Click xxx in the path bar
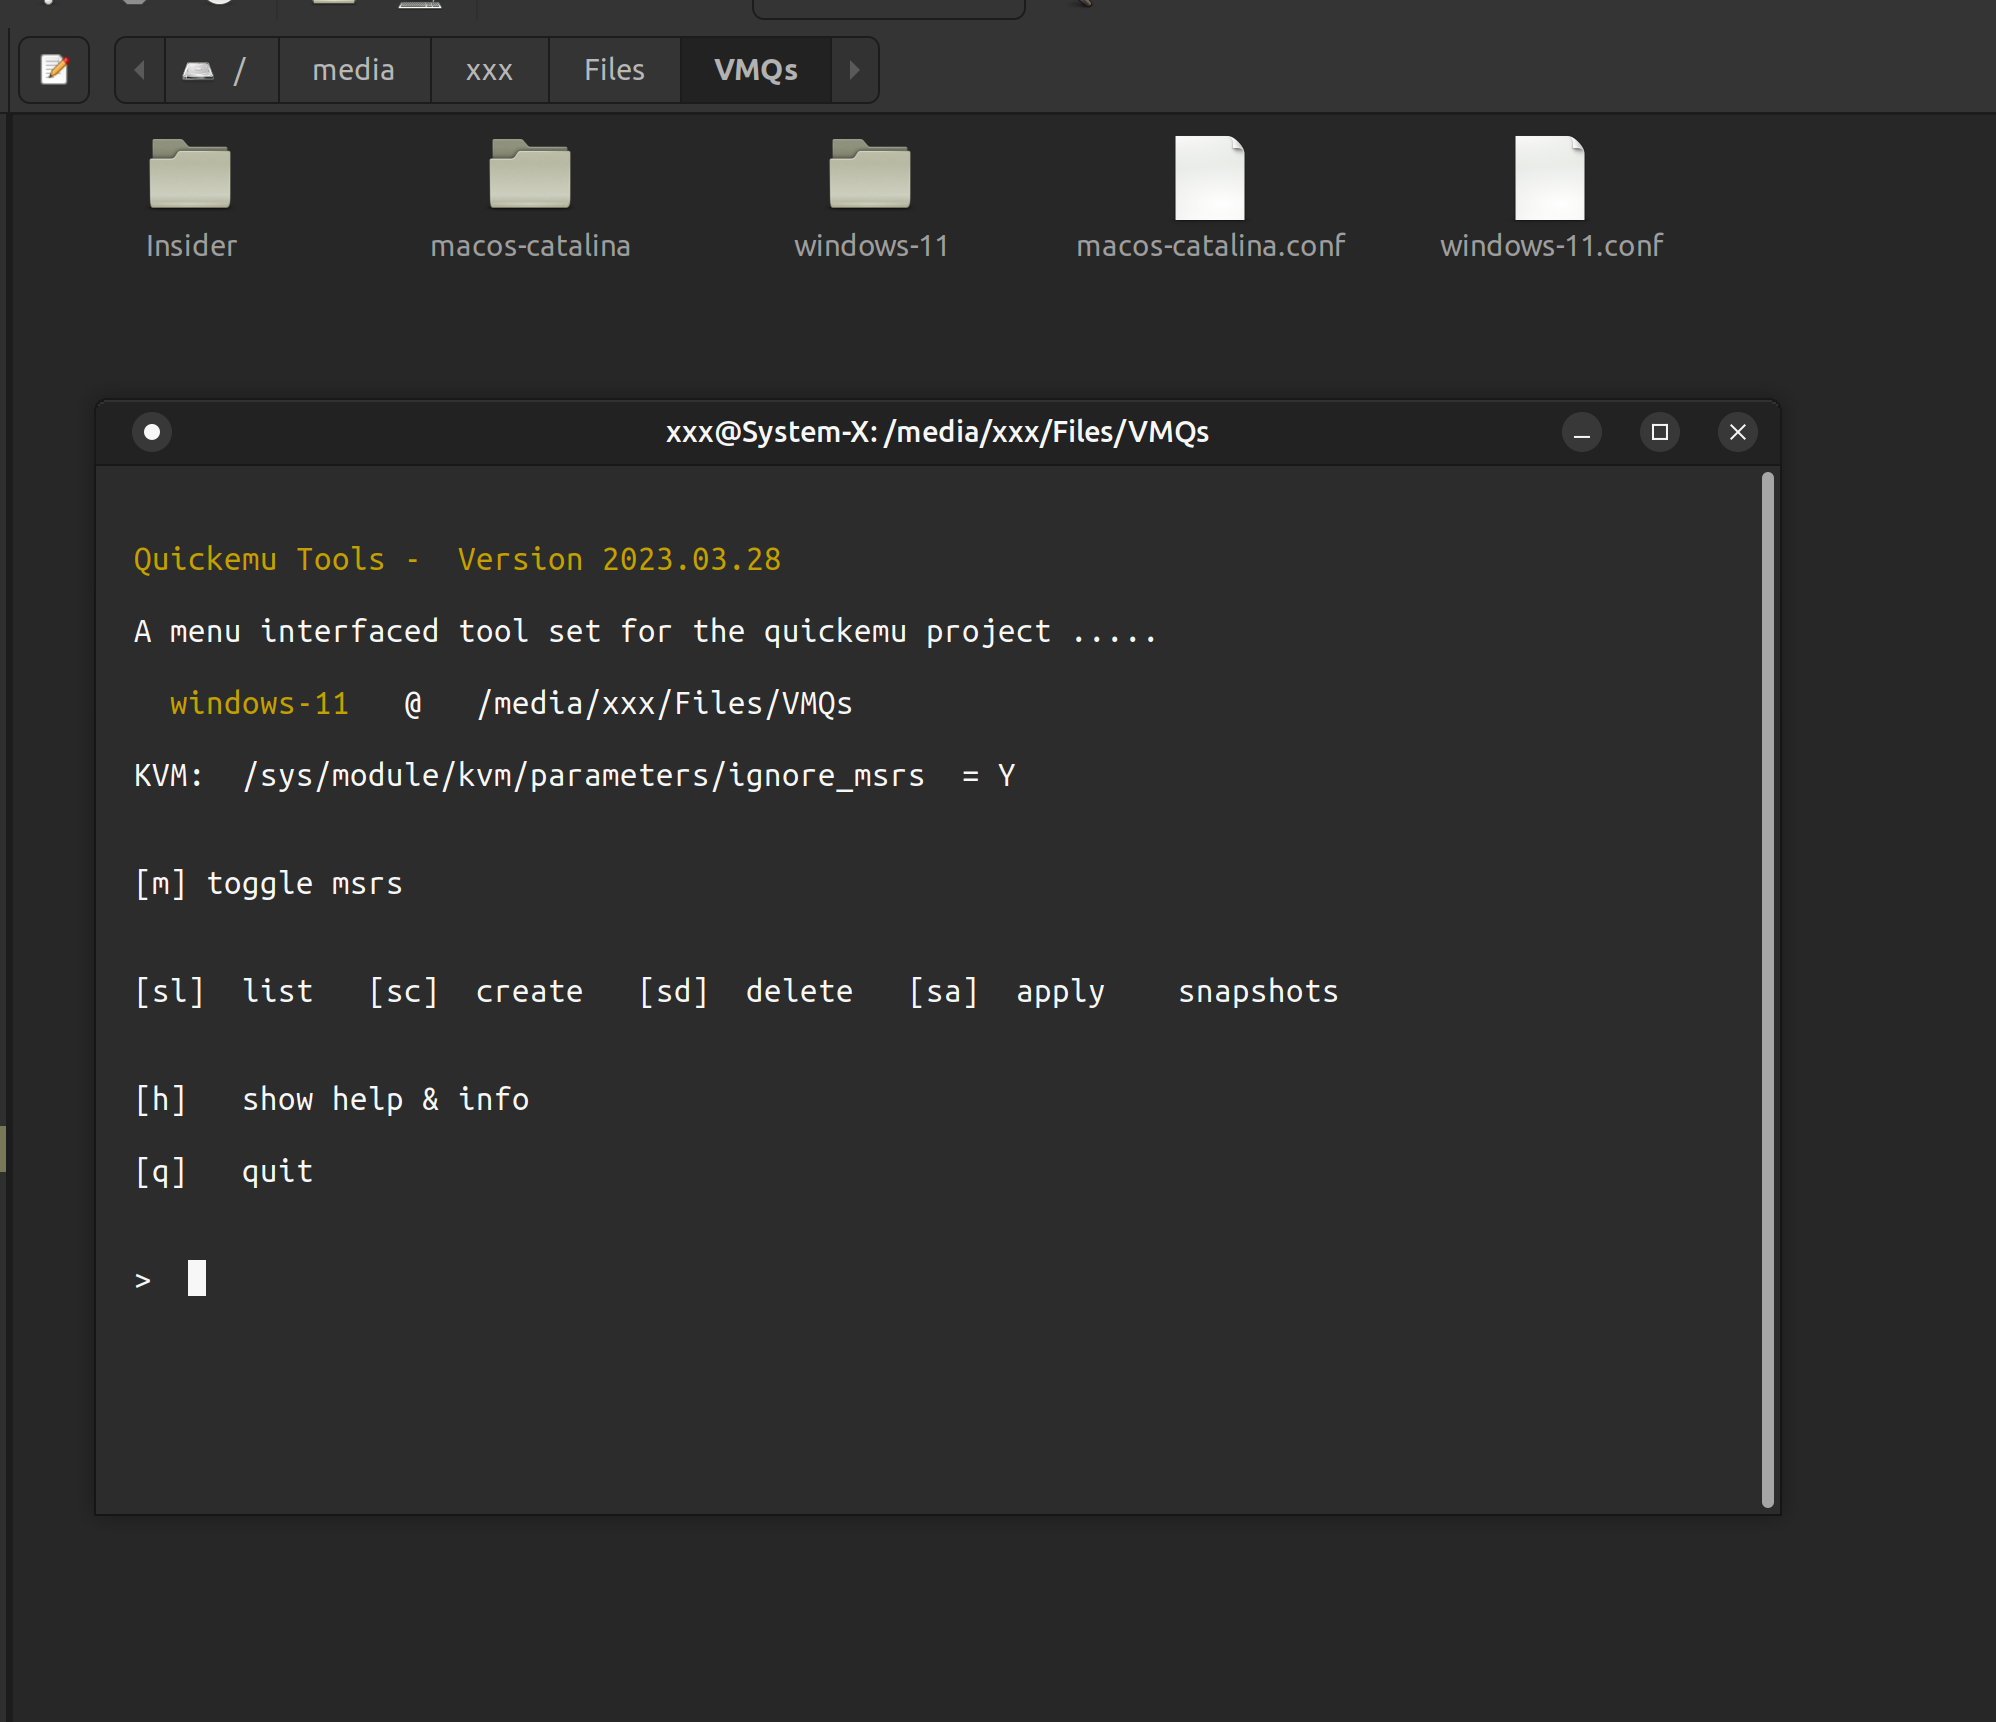1996x1722 pixels. [x=488, y=69]
